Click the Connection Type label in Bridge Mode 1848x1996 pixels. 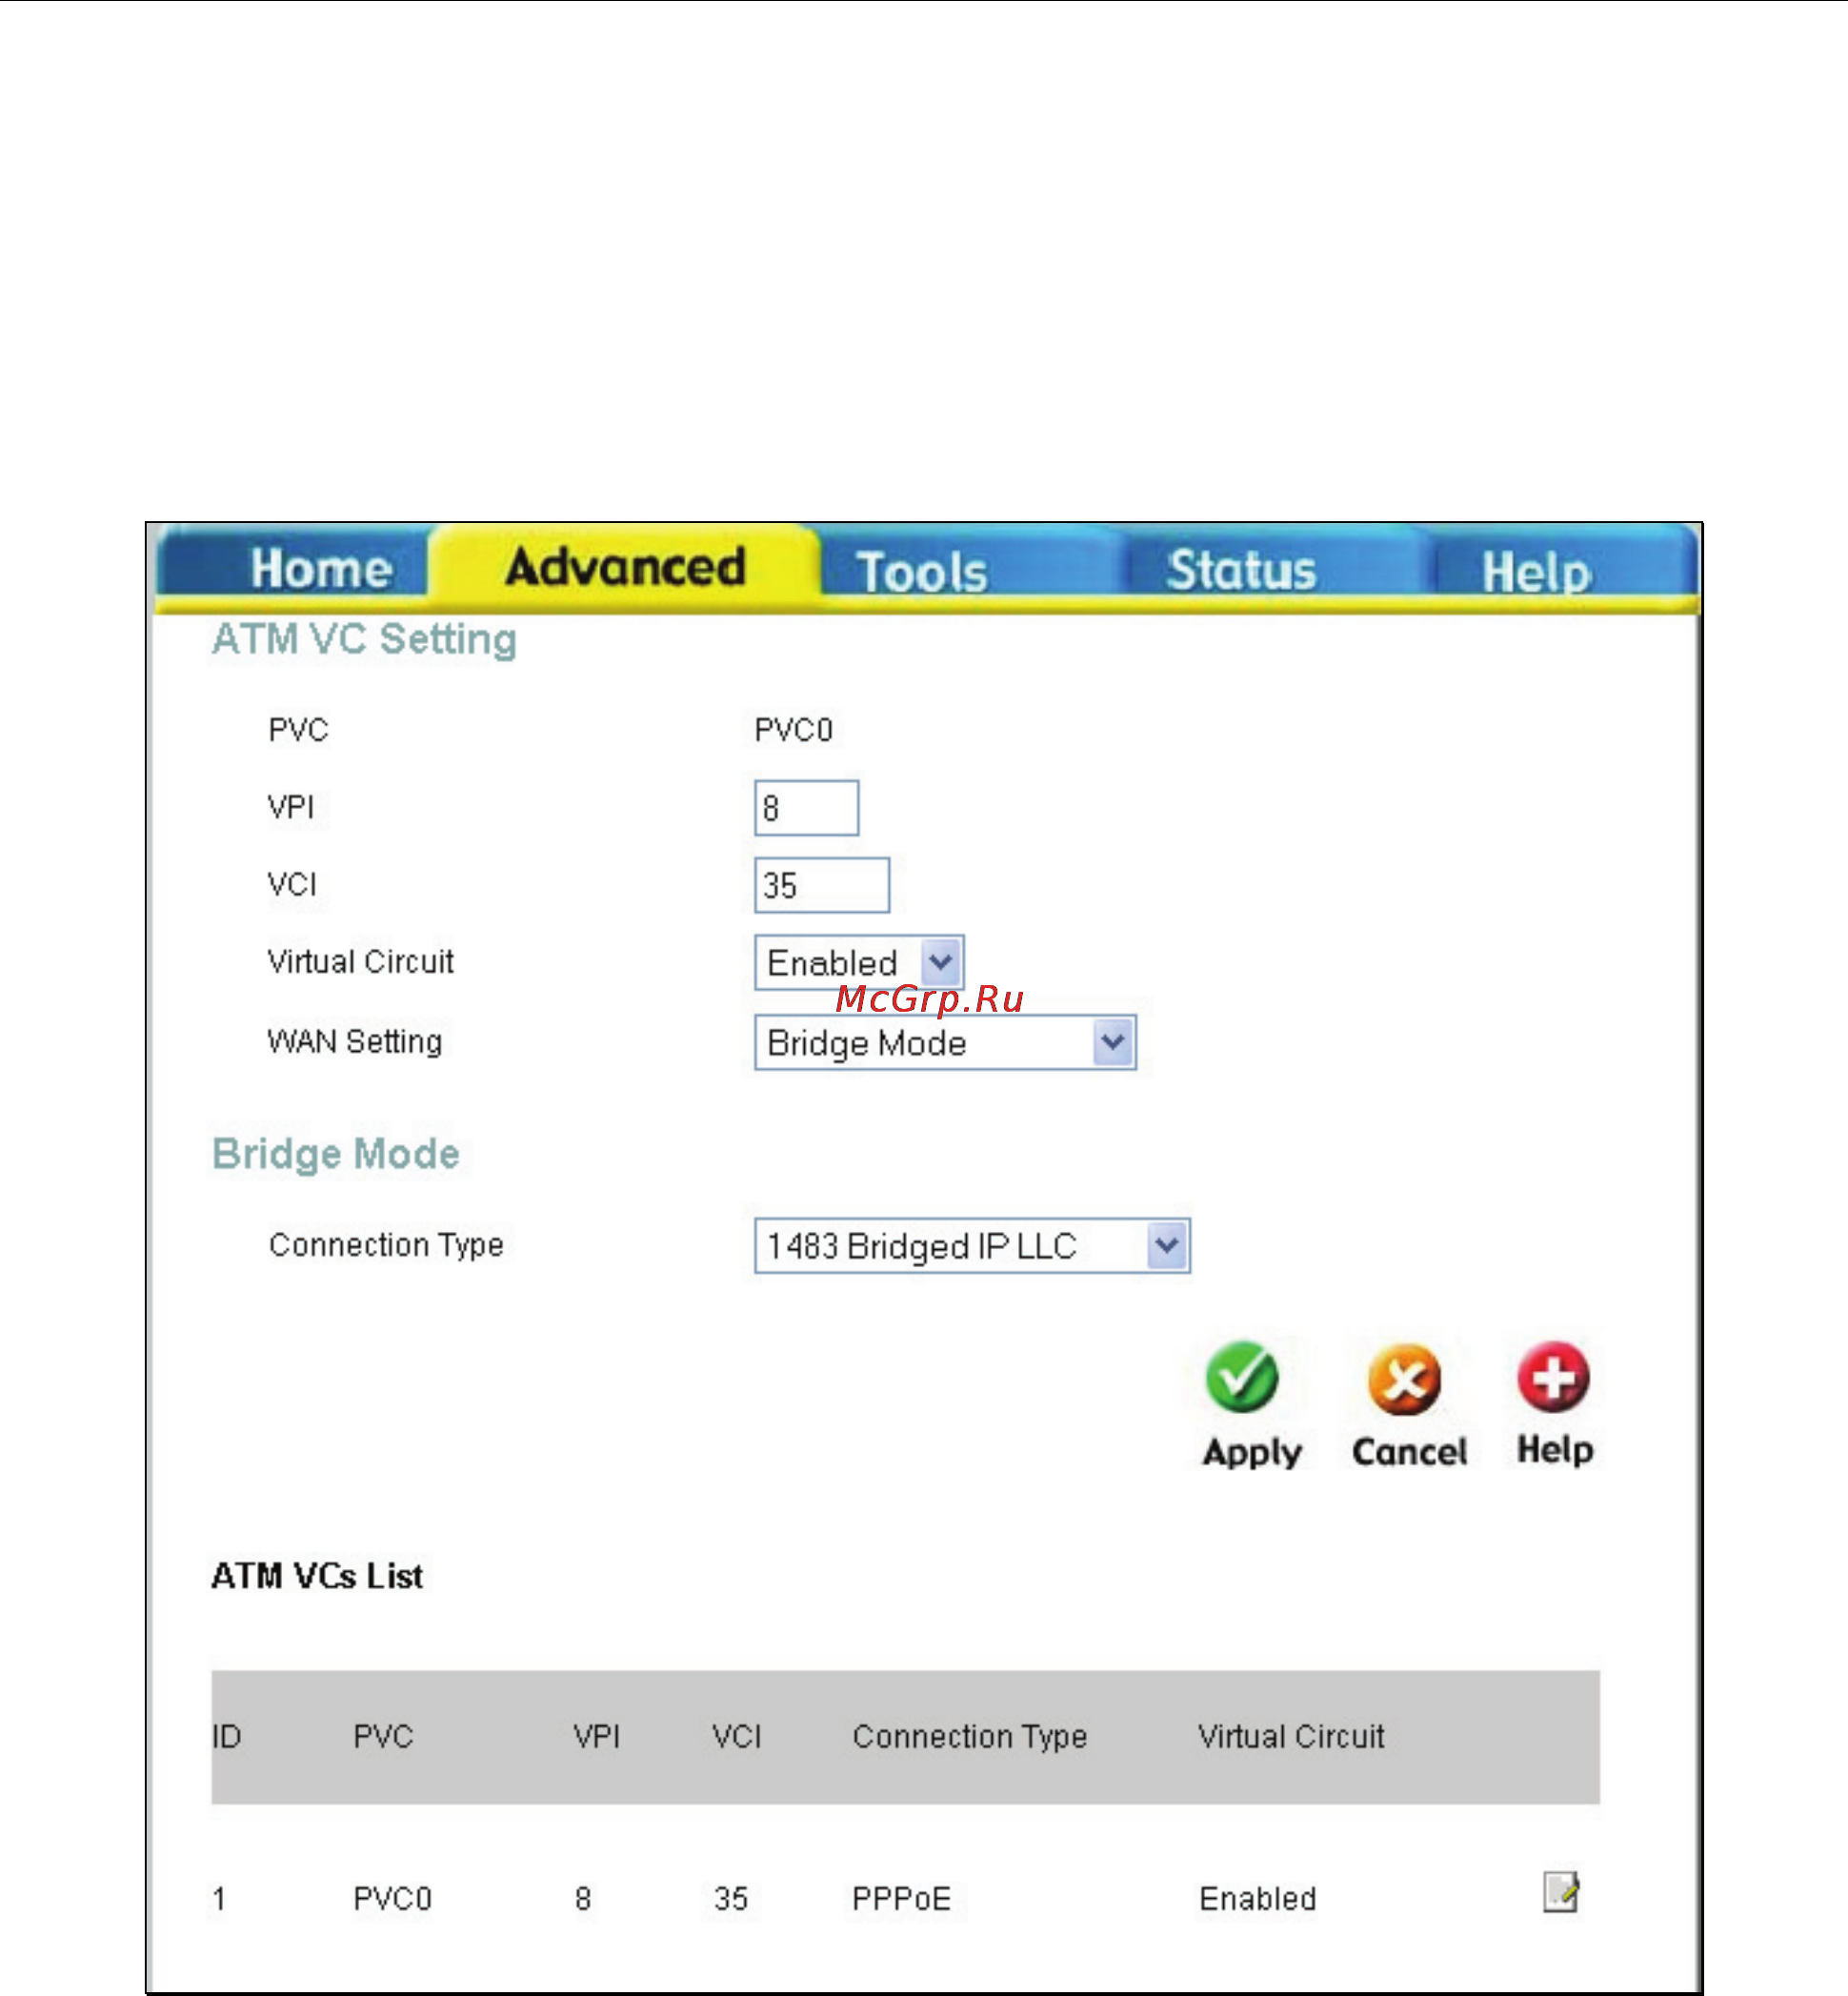[x=386, y=1245]
